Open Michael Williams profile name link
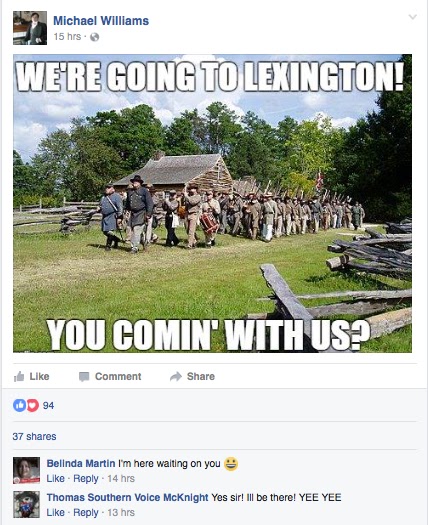 click(101, 21)
